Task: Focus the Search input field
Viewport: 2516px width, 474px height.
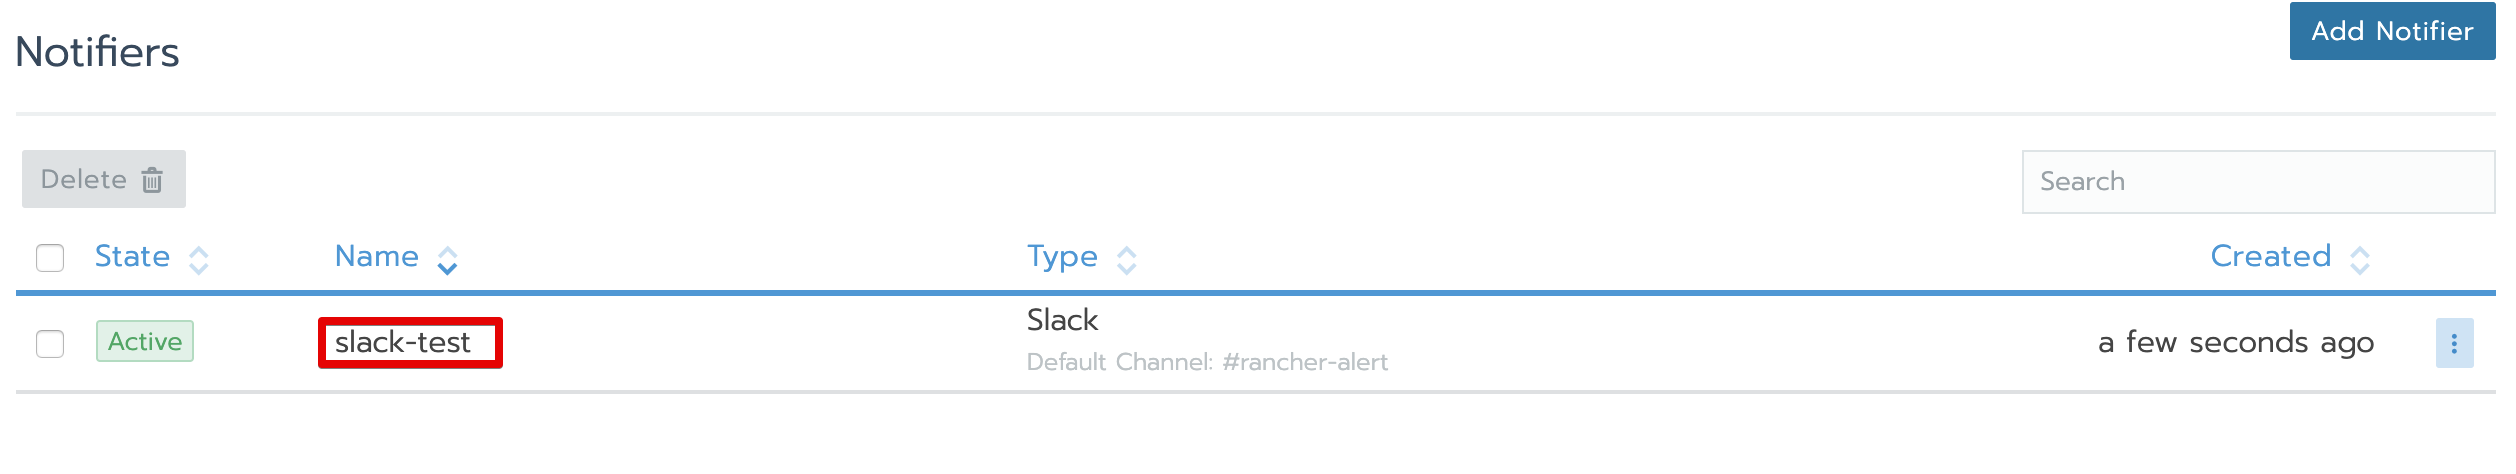Action: (x=2257, y=182)
